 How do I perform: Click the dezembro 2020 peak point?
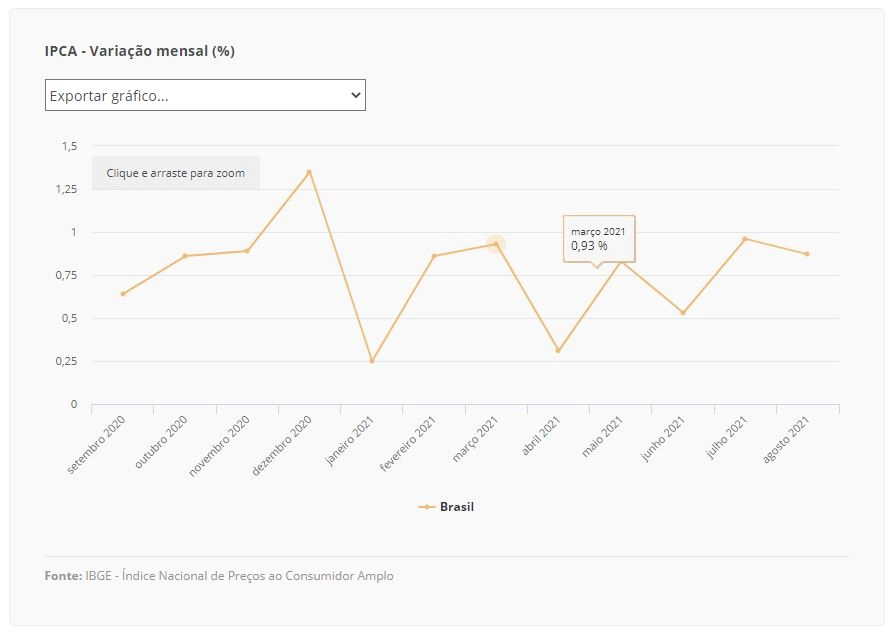pyautogui.click(x=309, y=172)
